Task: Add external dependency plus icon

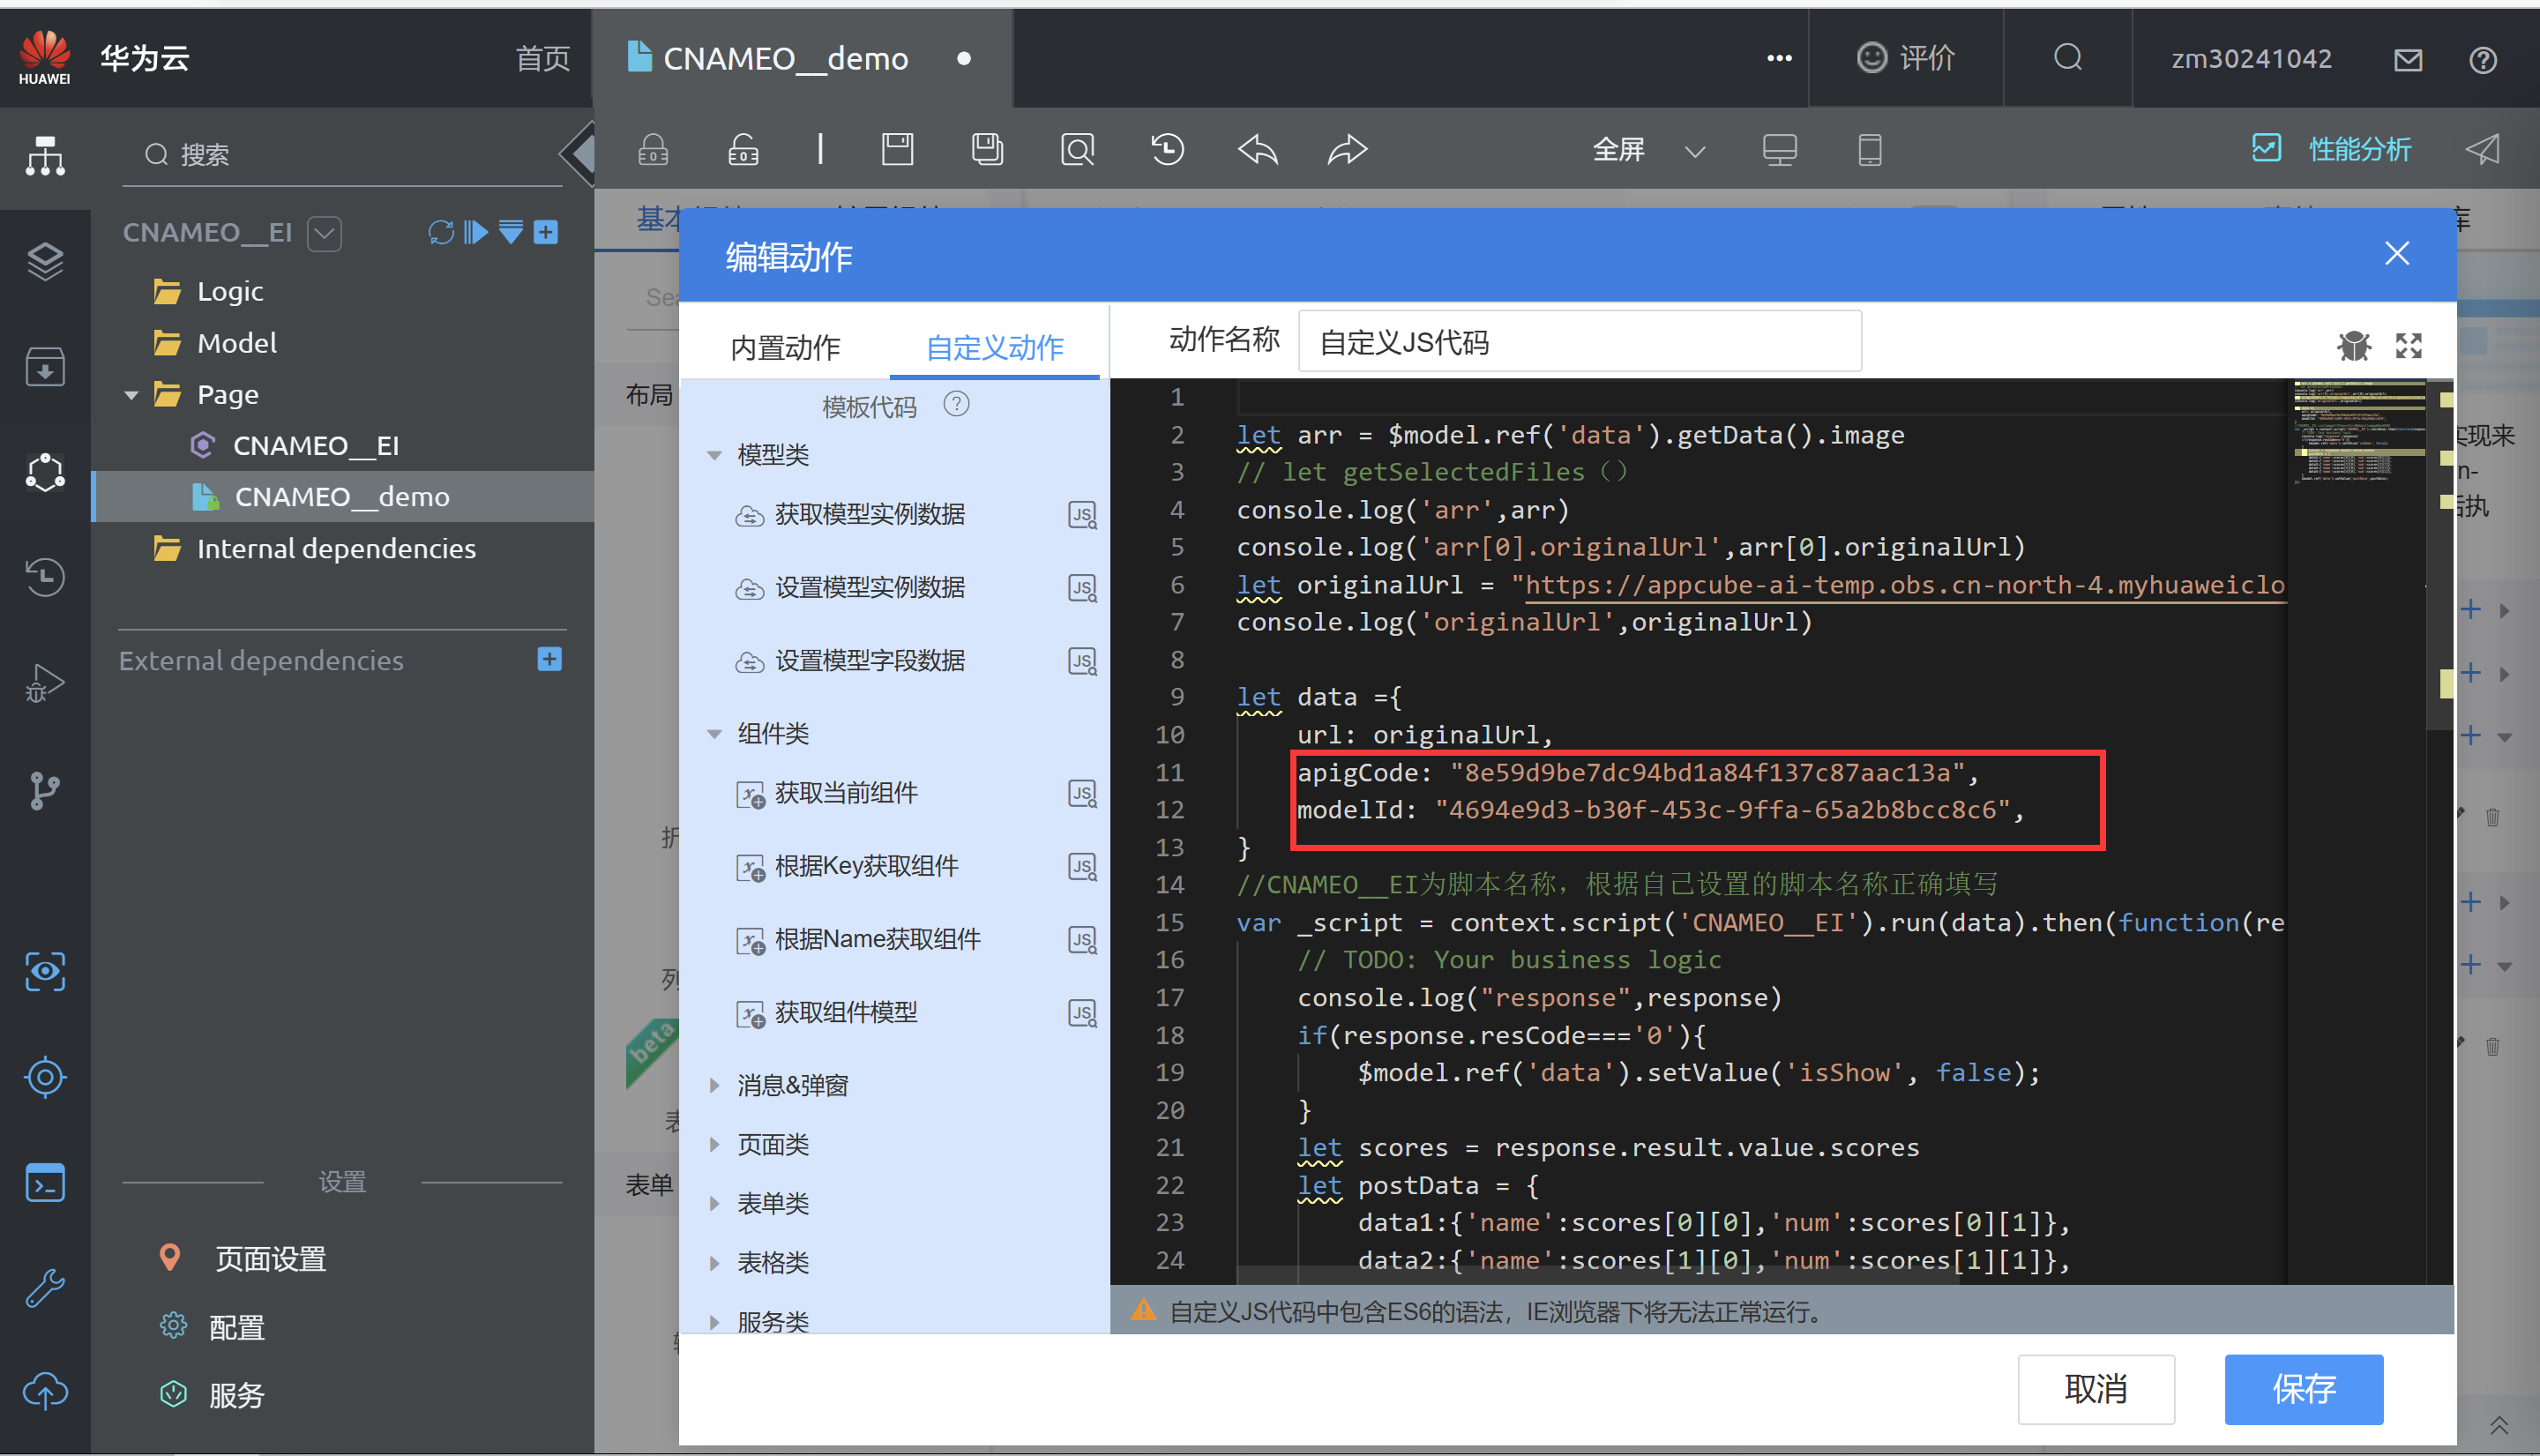Action: pyautogui.click(x=549, y=659)
